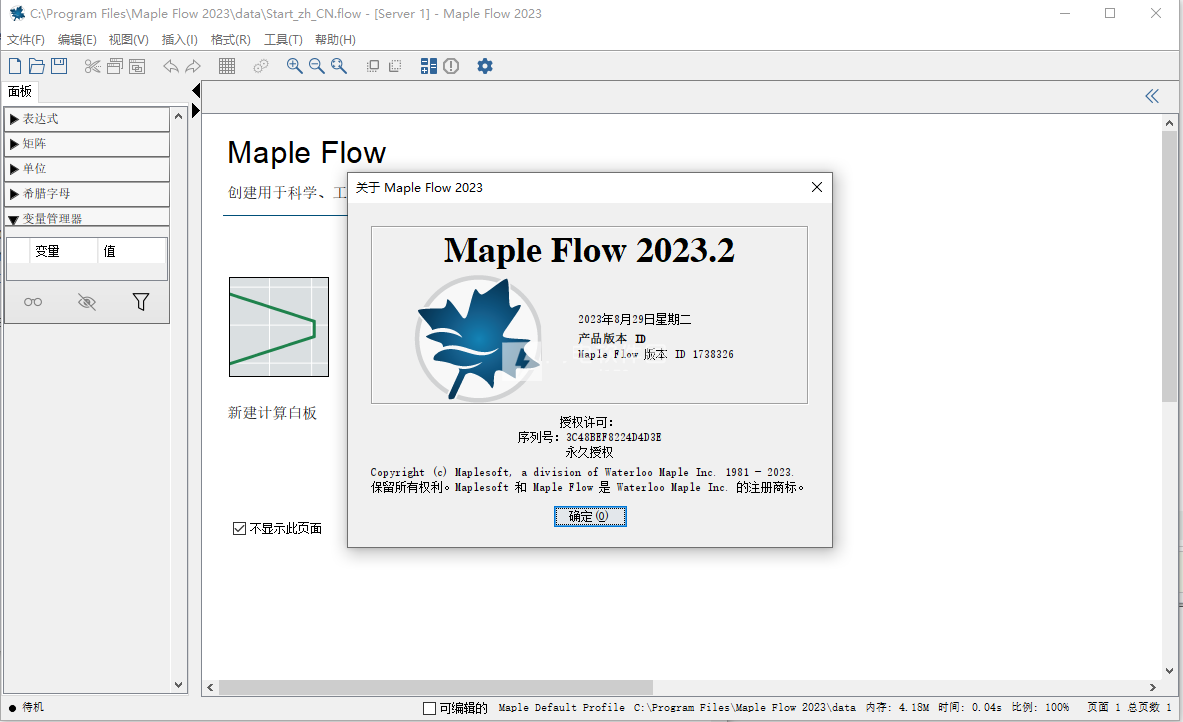
Task: Click the filter funnel icon
Action: [x=140, y=302]
